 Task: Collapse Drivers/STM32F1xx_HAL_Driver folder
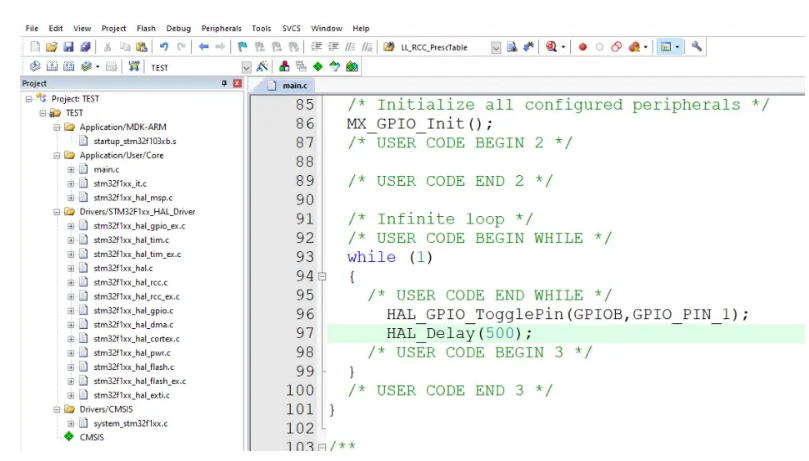click(57, 211)
